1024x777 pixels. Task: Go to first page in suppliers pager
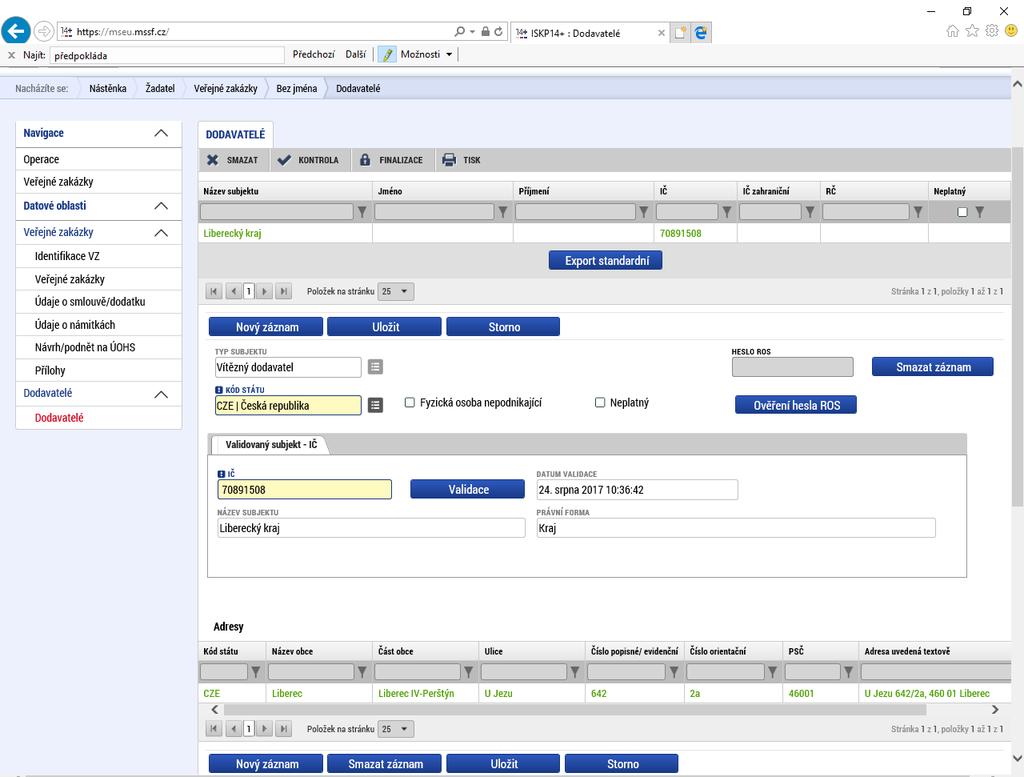[x=214, y=291]
